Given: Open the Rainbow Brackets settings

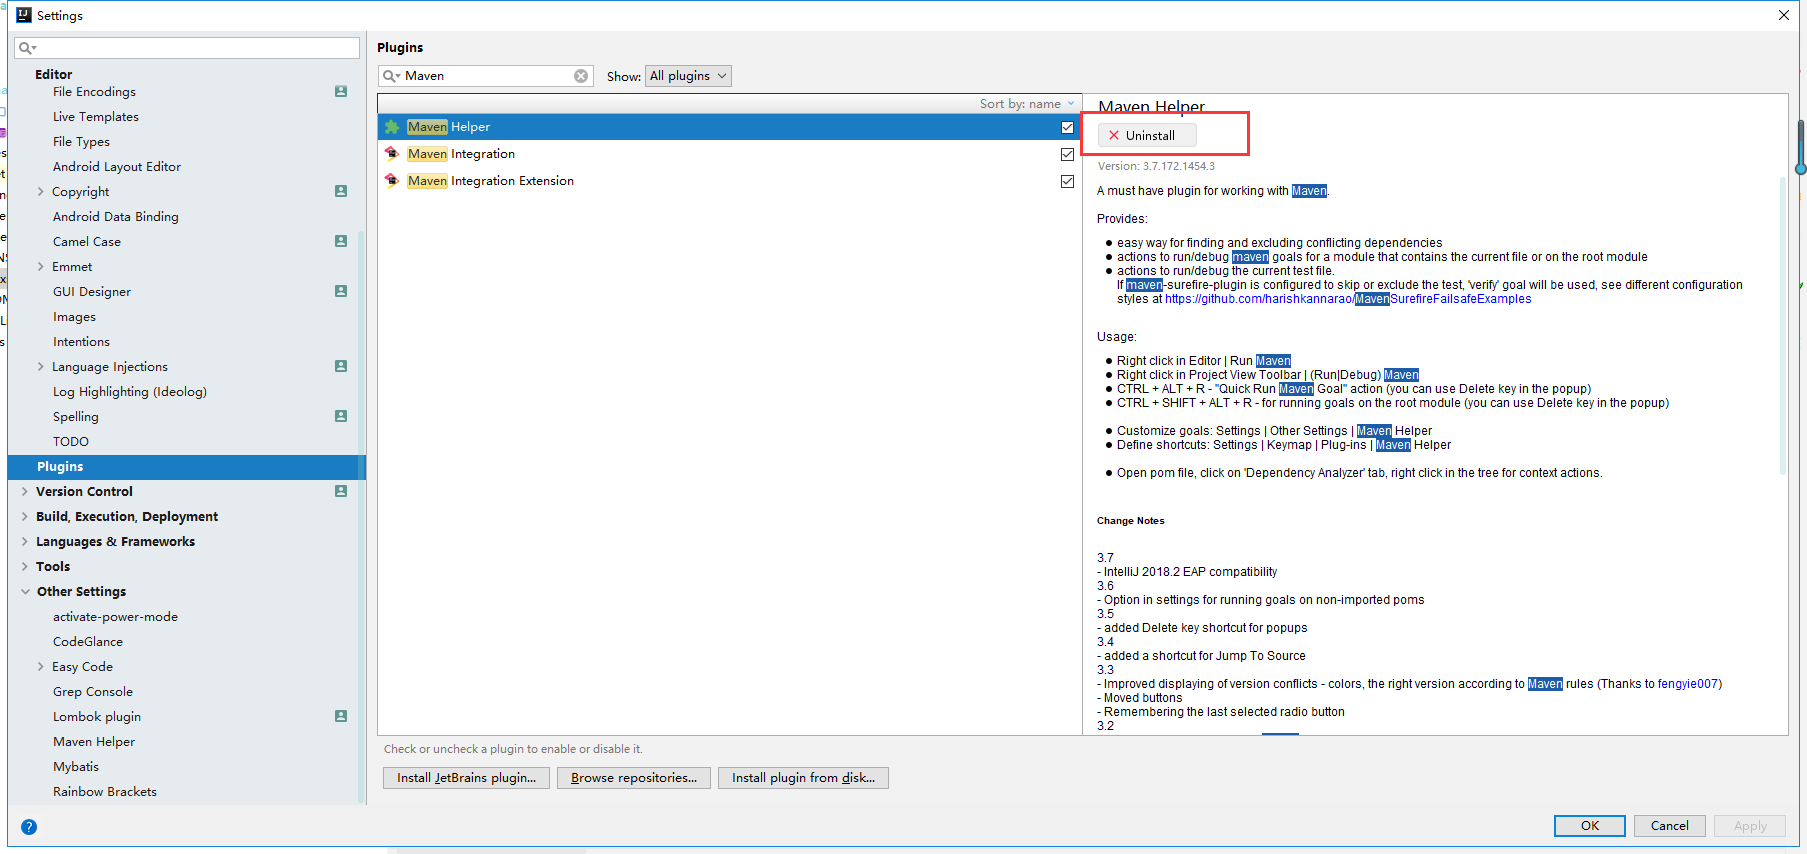Looking at the screenshot, I should (105, 791).
